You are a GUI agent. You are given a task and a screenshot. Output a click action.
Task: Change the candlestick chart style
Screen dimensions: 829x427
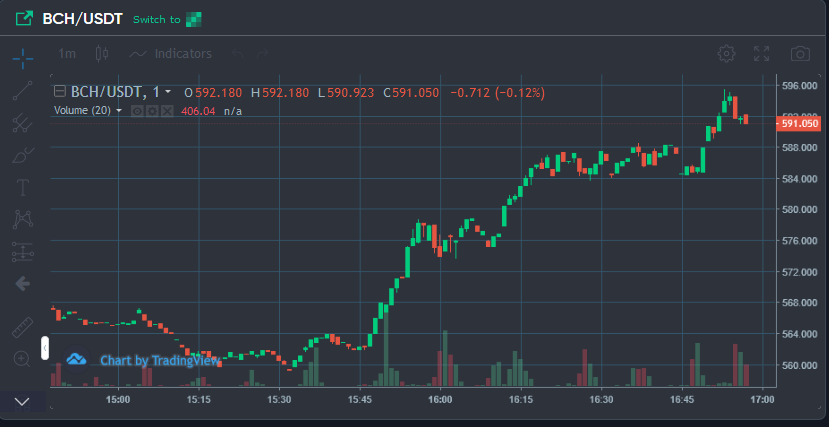[x=102, y=53]
